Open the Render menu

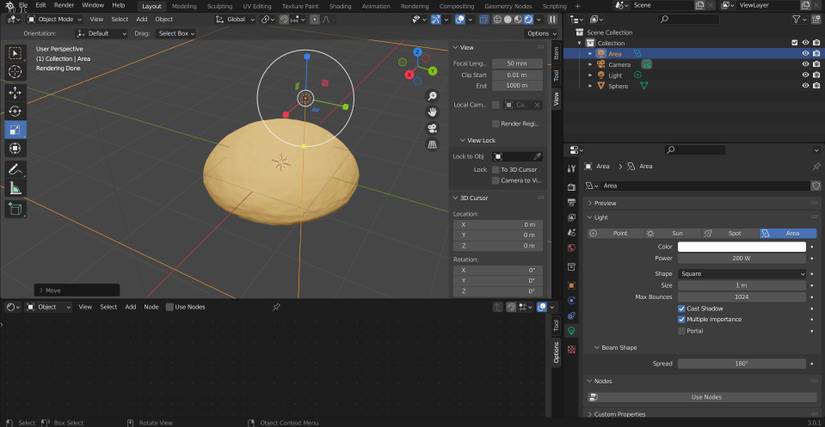point(64,6)
